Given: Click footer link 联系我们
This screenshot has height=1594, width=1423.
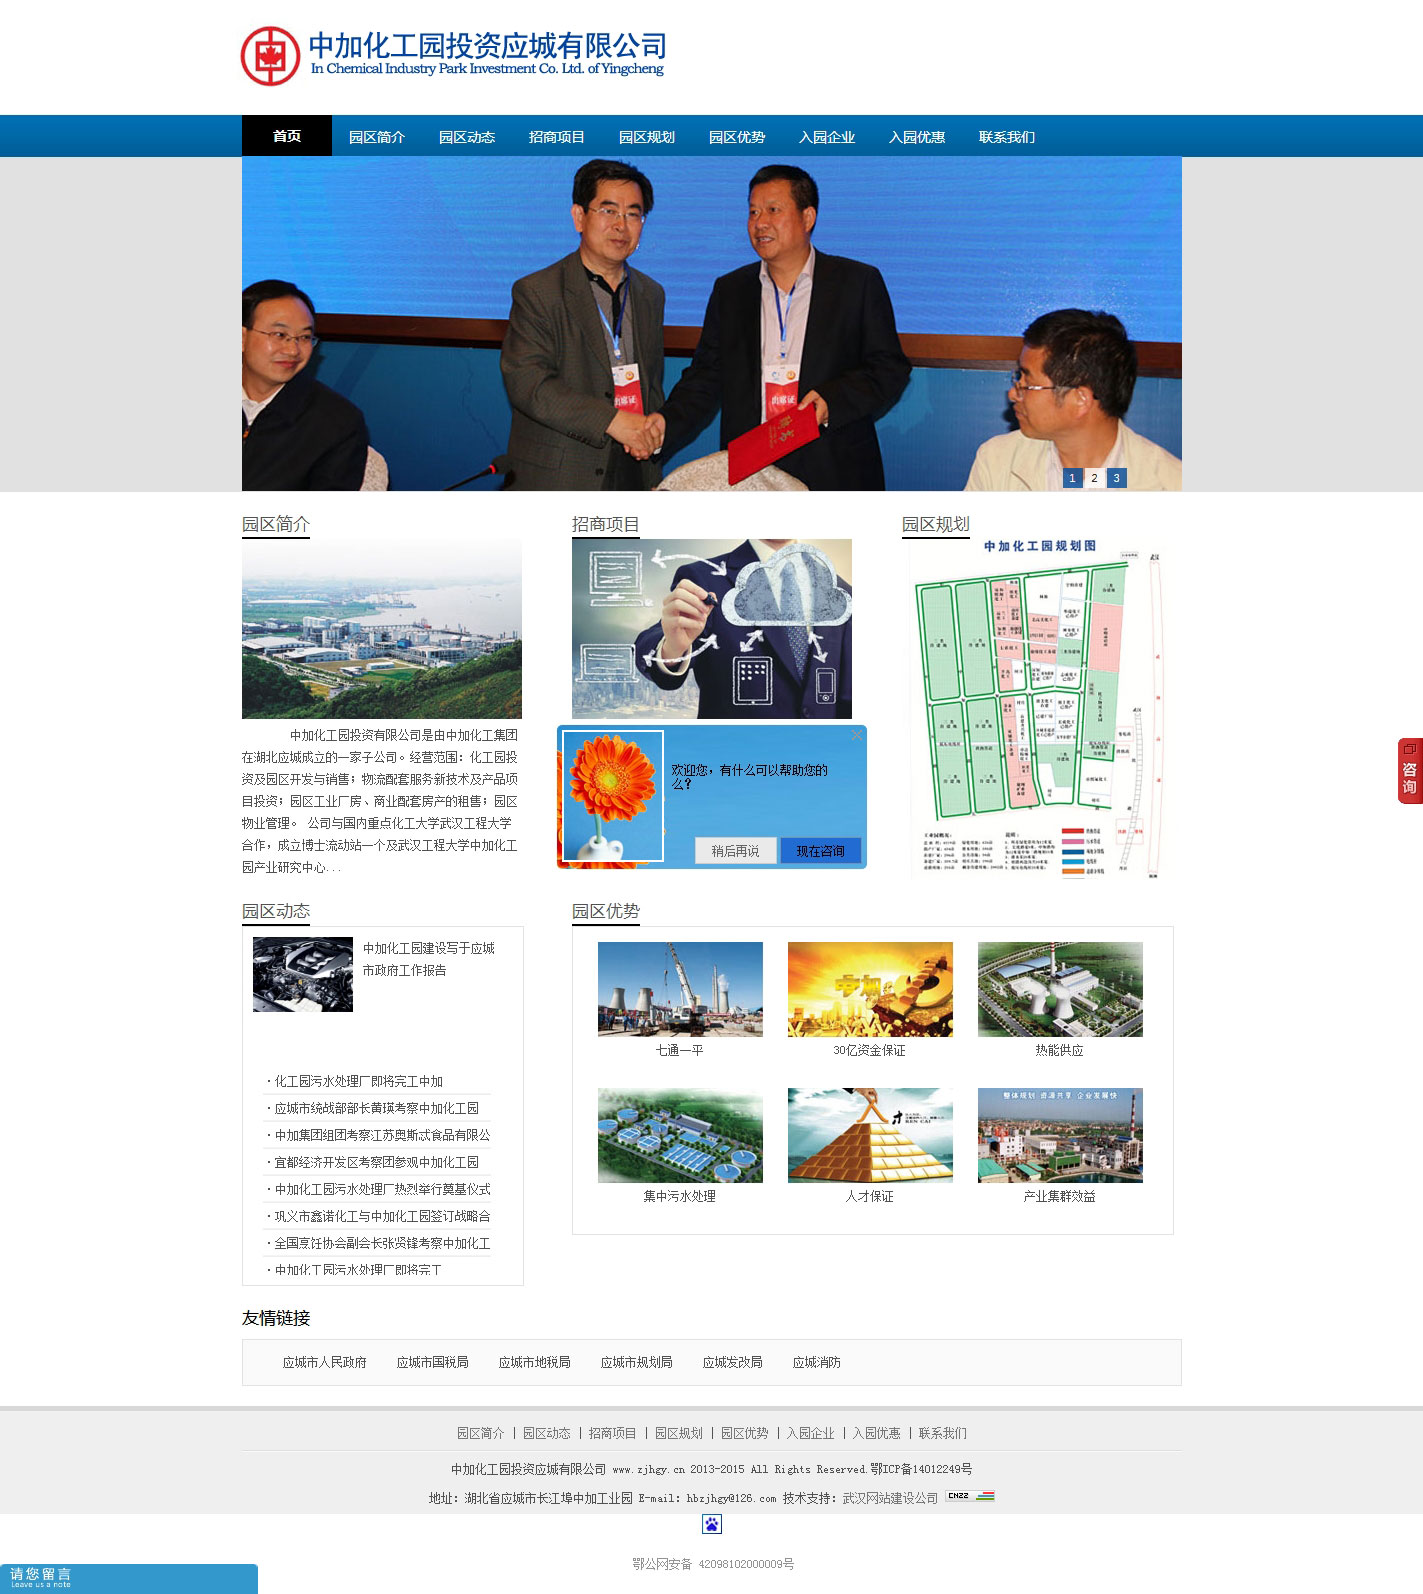Looking at the screenshot, I should [x=943, y=1433].
